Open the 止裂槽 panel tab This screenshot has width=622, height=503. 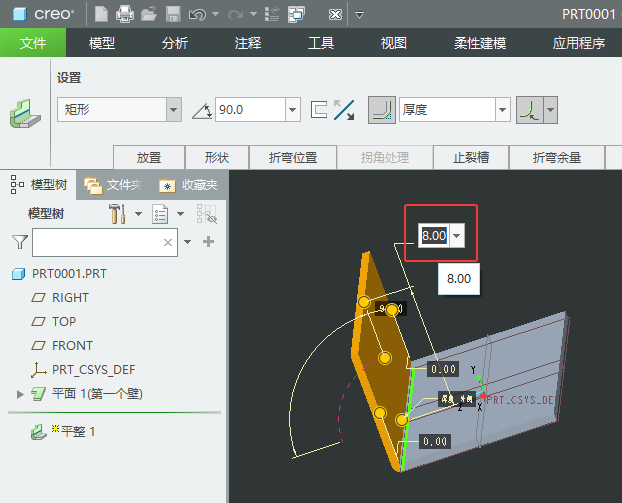pyautogui.click(x=471, y=157)
